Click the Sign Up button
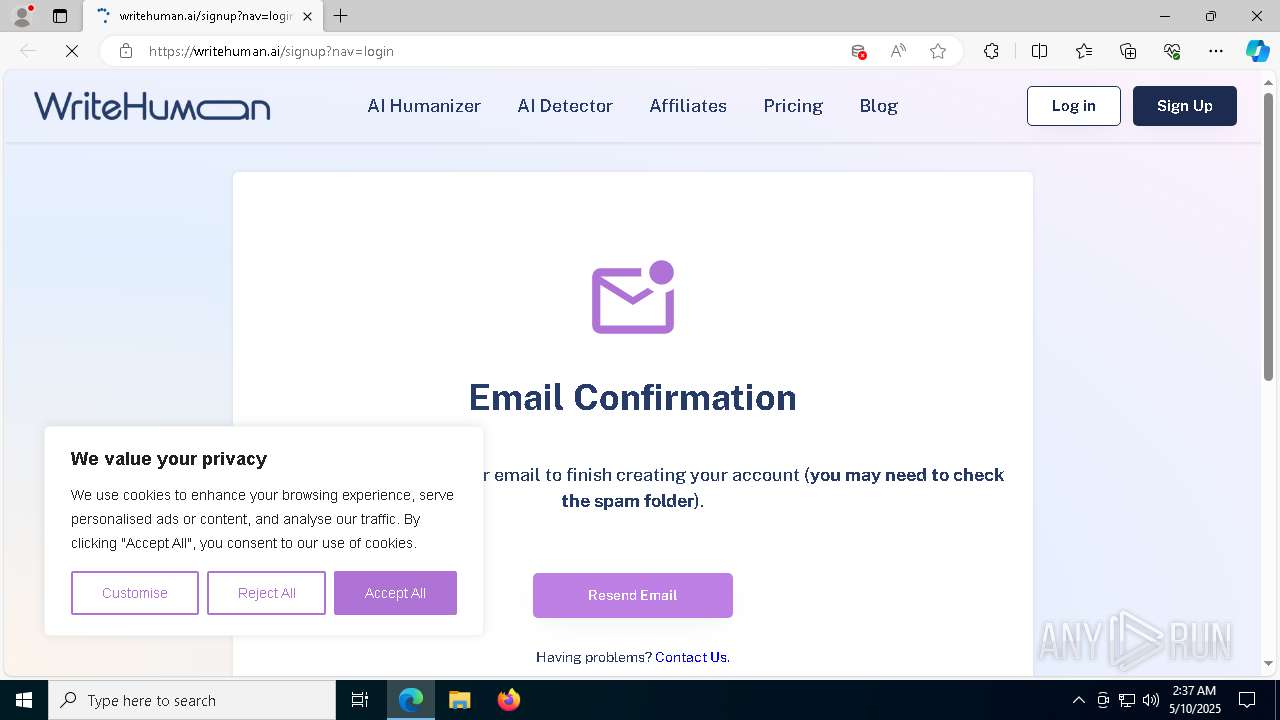The width and height of the screenshot is (1280, 720). [1185, 106]
